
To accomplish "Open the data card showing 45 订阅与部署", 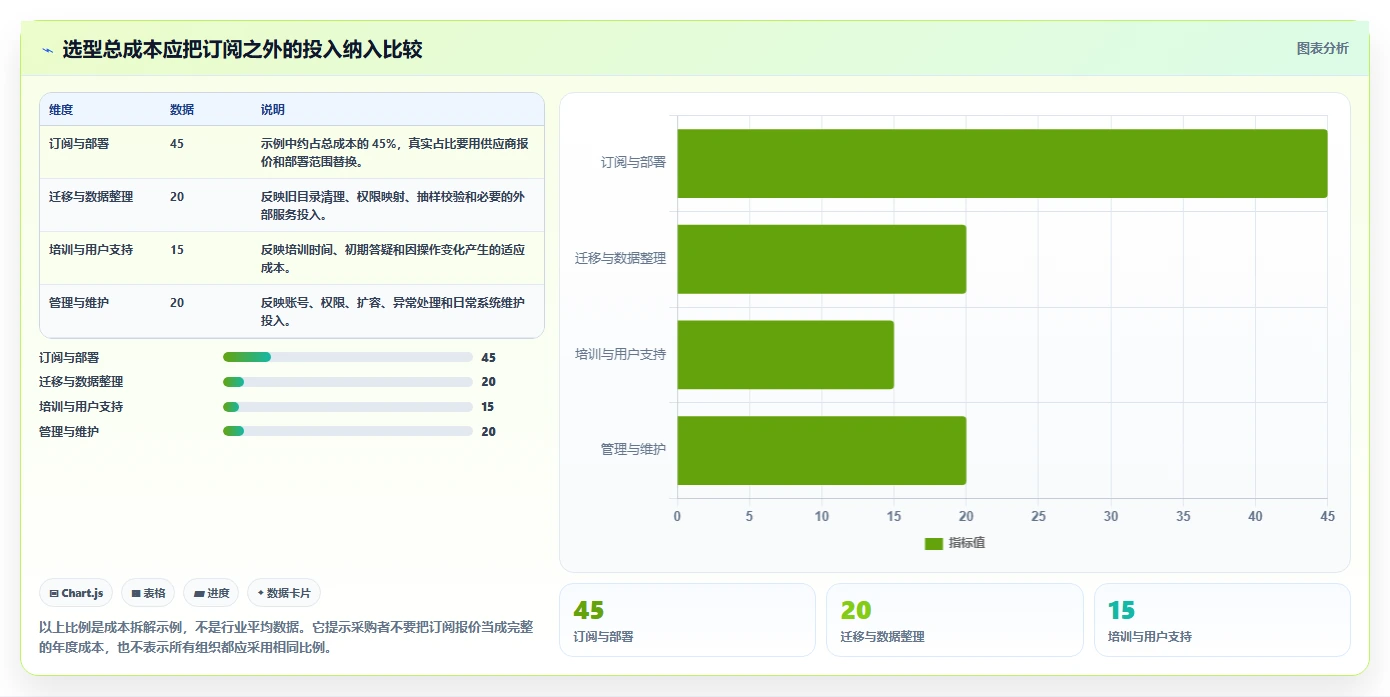I will [687, 620].
